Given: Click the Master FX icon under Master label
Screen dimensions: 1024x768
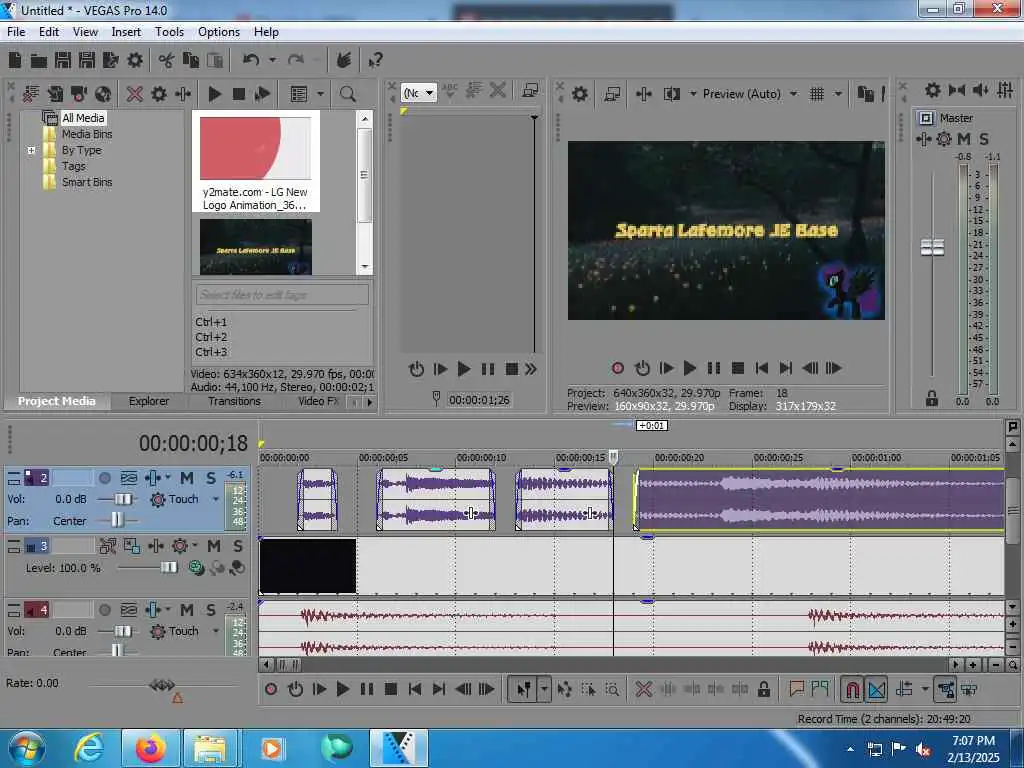Looking at the screenshot, I should (923, 139).
